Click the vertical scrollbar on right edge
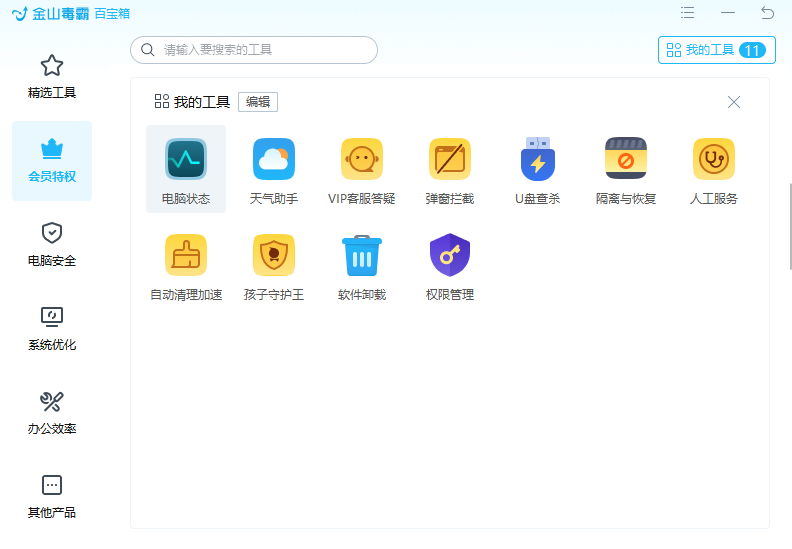This screenshot has width=792, height=549. point(789,227)
